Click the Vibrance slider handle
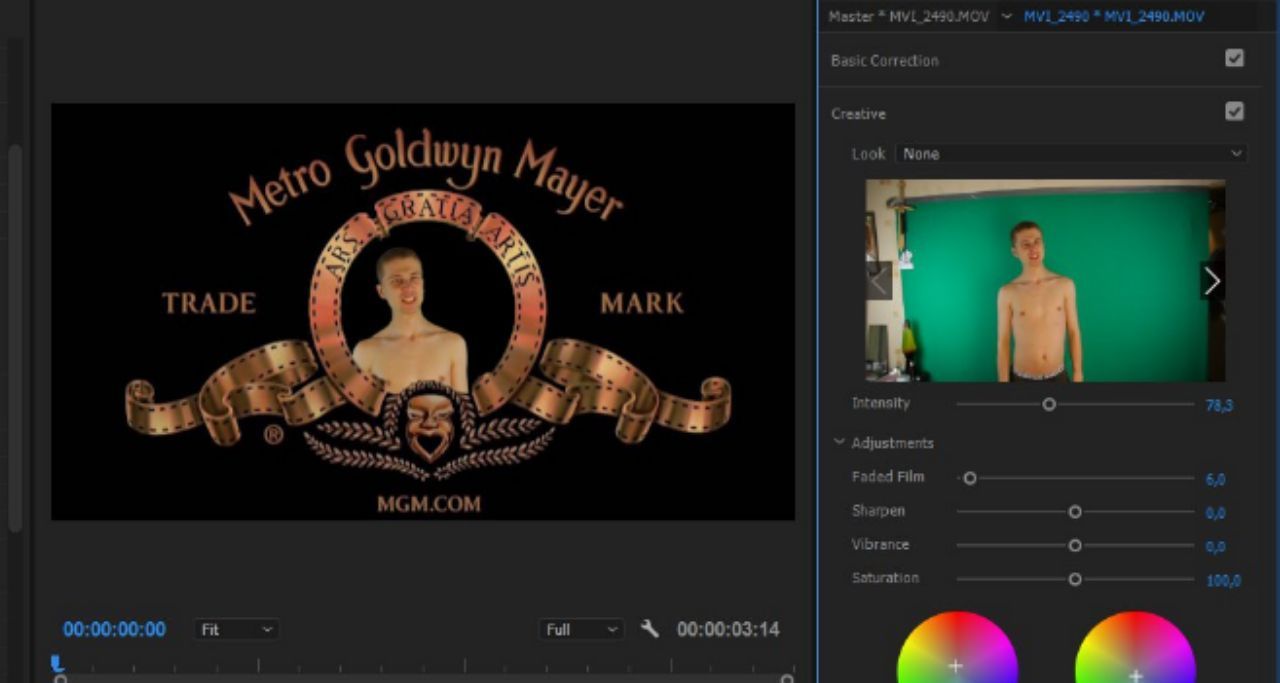The height and width of the screenshot is (683, 1280). coord(1075,546)
